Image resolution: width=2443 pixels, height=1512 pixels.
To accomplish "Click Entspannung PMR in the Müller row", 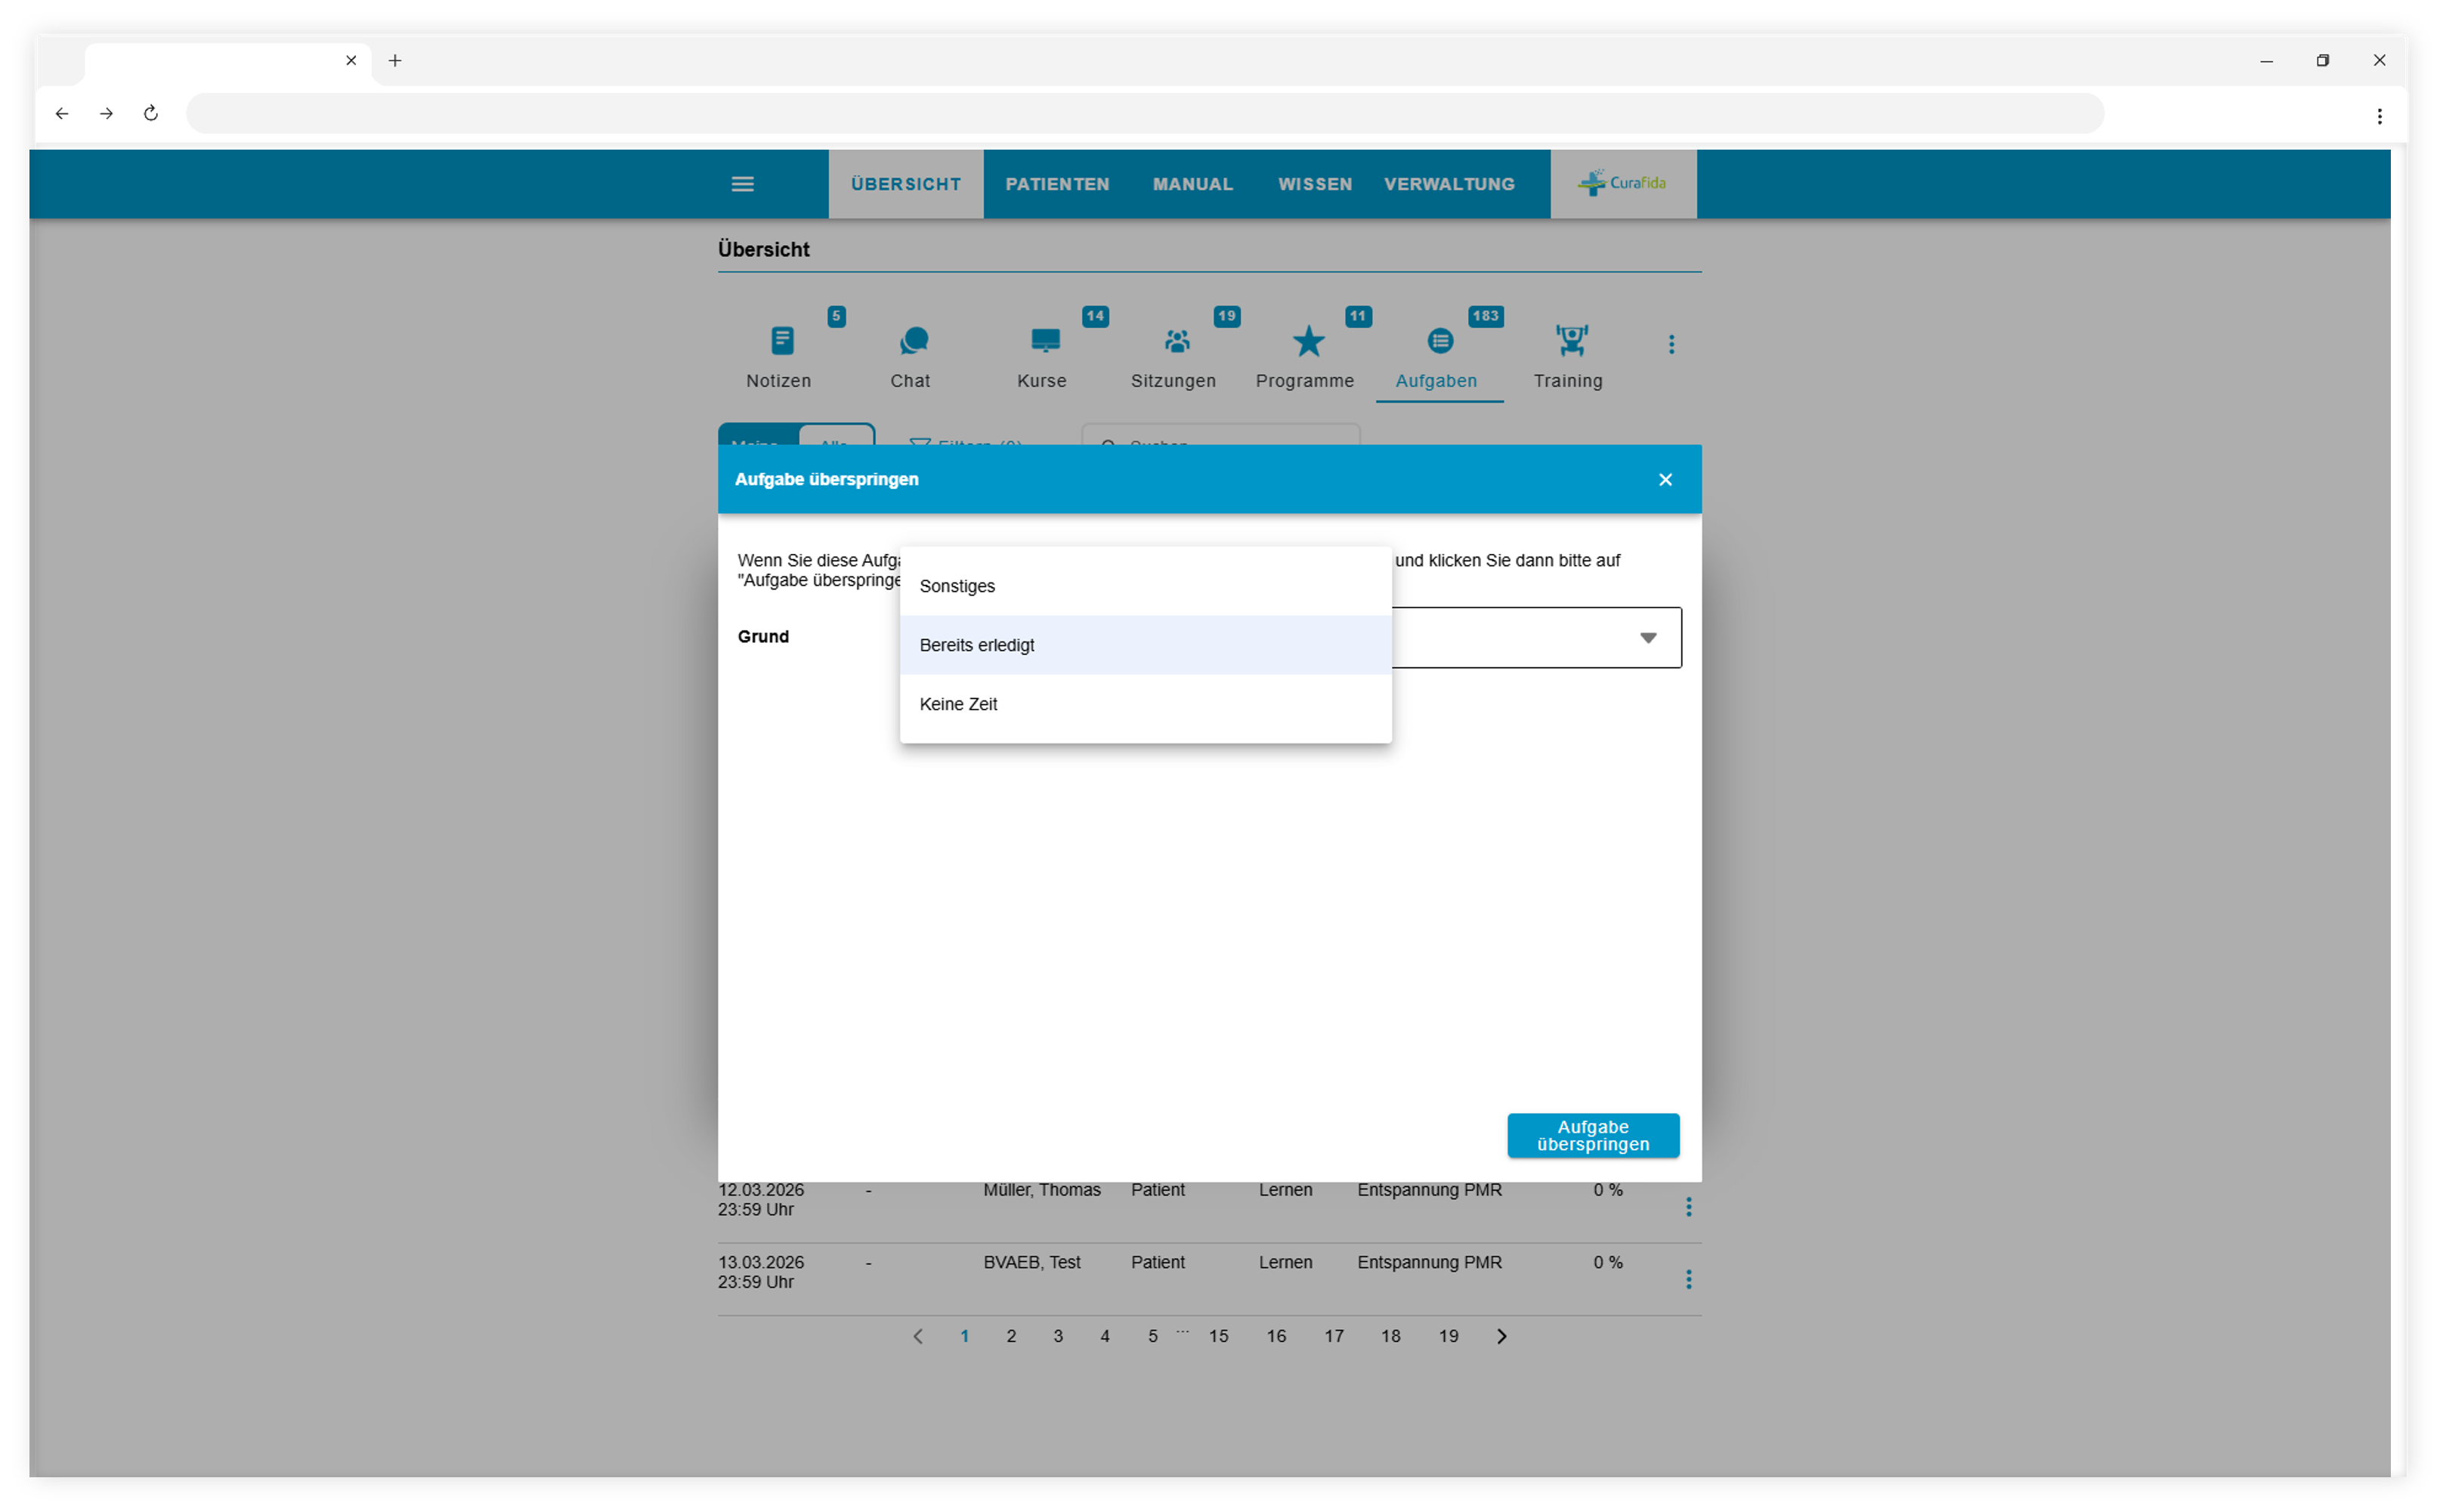I will pyautogui.click(x=1429, y=1190).
